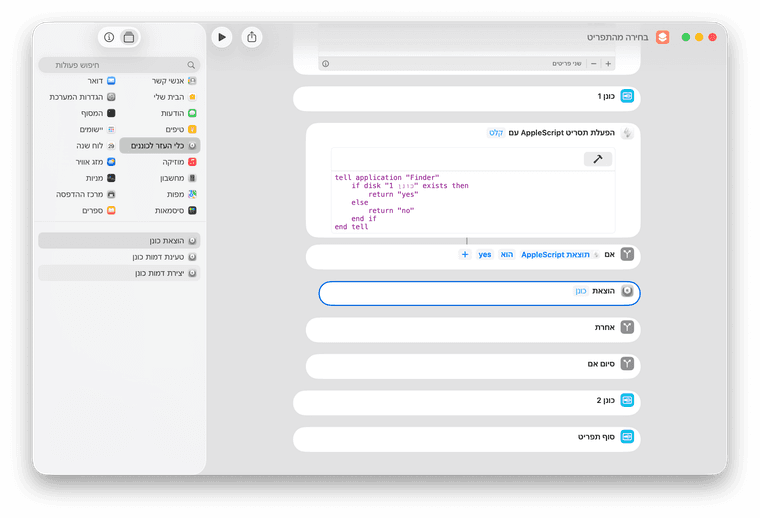Viewport: 760px width, 518px height.
Task: Click the minus button to remove menu item
Action: coord(593,63)
